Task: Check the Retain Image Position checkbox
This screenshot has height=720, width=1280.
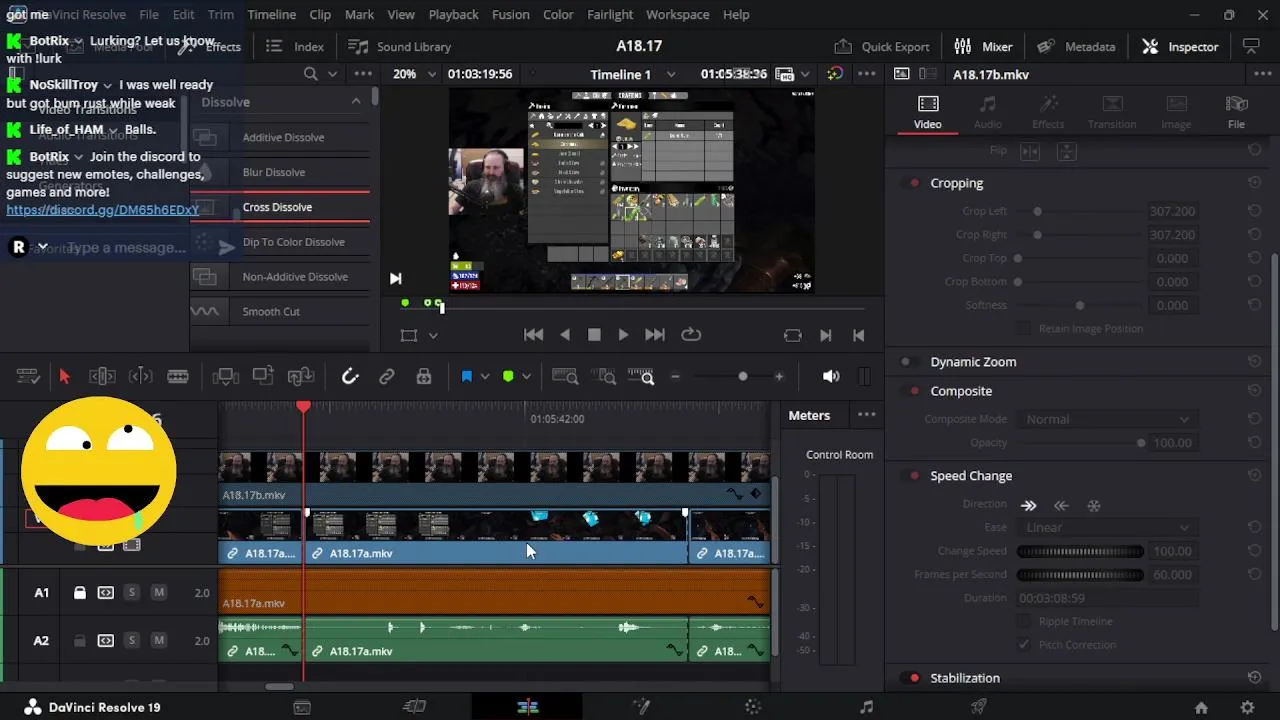Action: pyautogui.click(x=1023, y=328)
